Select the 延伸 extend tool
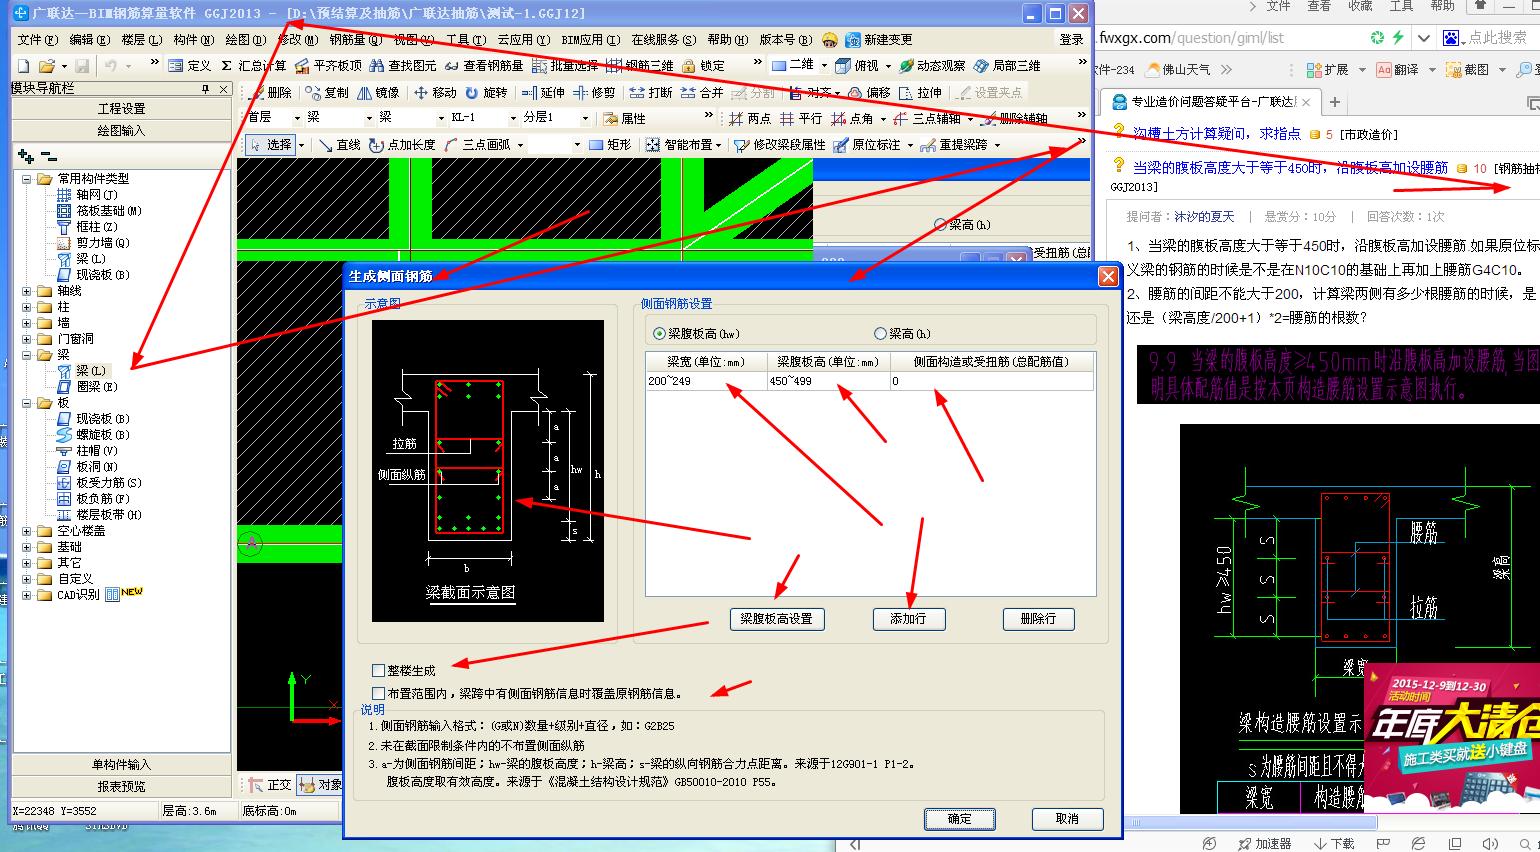The width and height of the screenshot is (1540, 852). 543,92
